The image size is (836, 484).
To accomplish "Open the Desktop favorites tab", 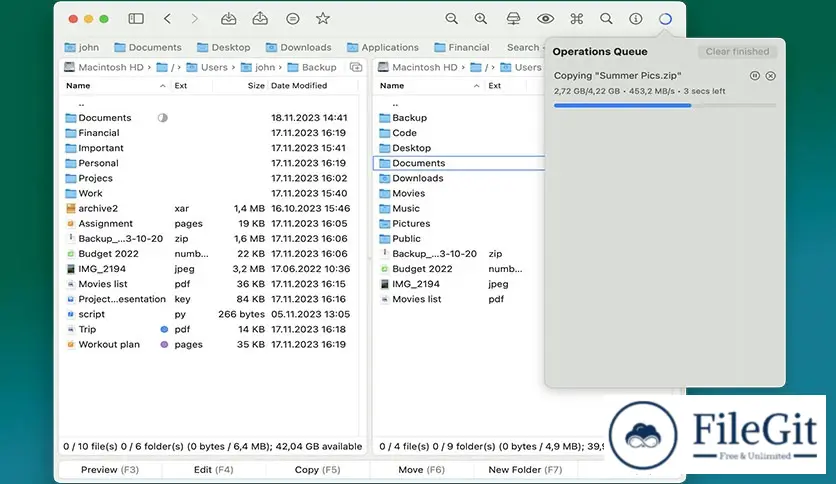I will [223, 47].
